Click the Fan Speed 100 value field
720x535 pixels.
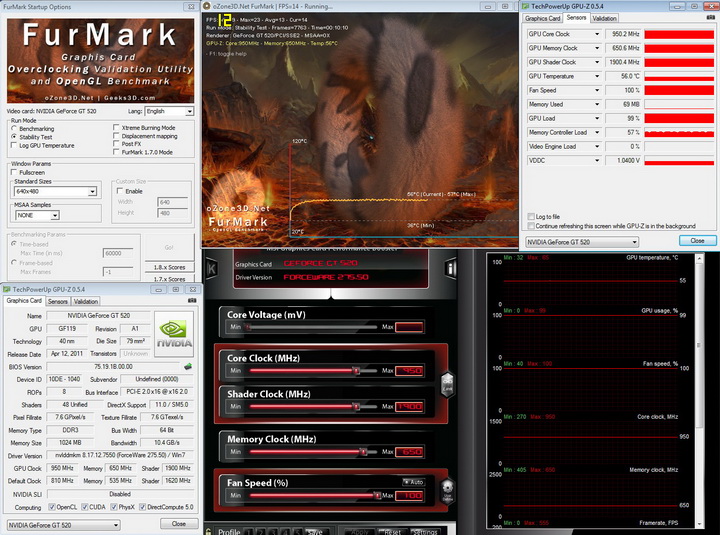[409, 496]
